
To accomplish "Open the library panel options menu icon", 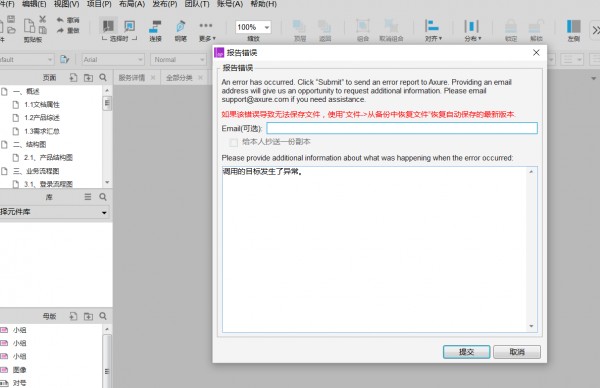I will [88, 197].
